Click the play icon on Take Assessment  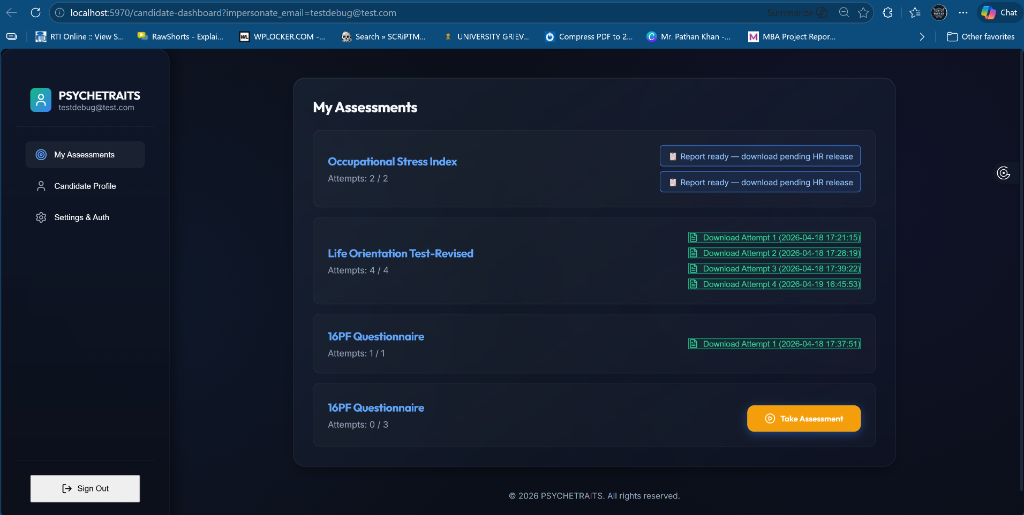point(769,418)
